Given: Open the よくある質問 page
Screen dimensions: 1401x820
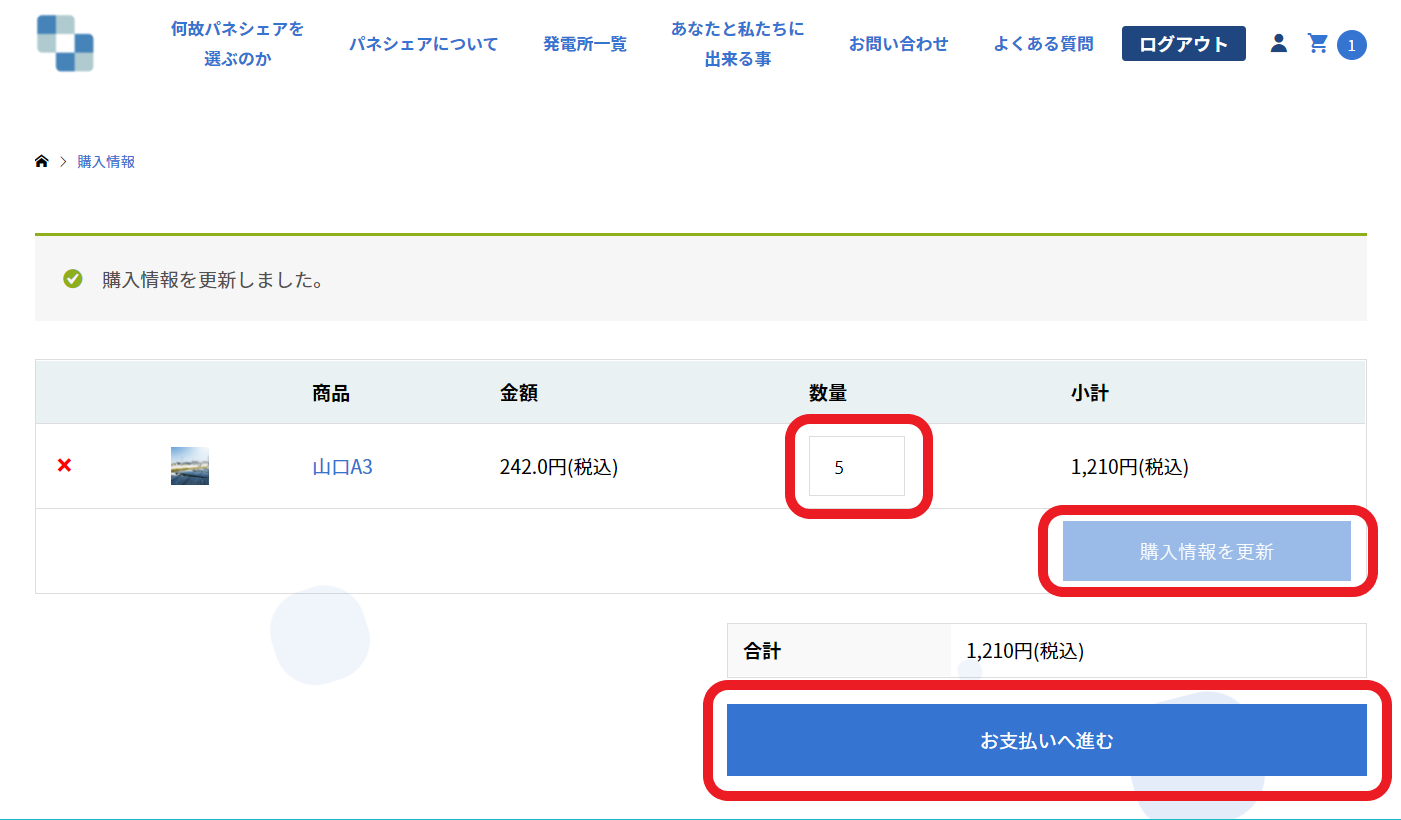Looking at the screenshot, I should [x=1043, y=44].
